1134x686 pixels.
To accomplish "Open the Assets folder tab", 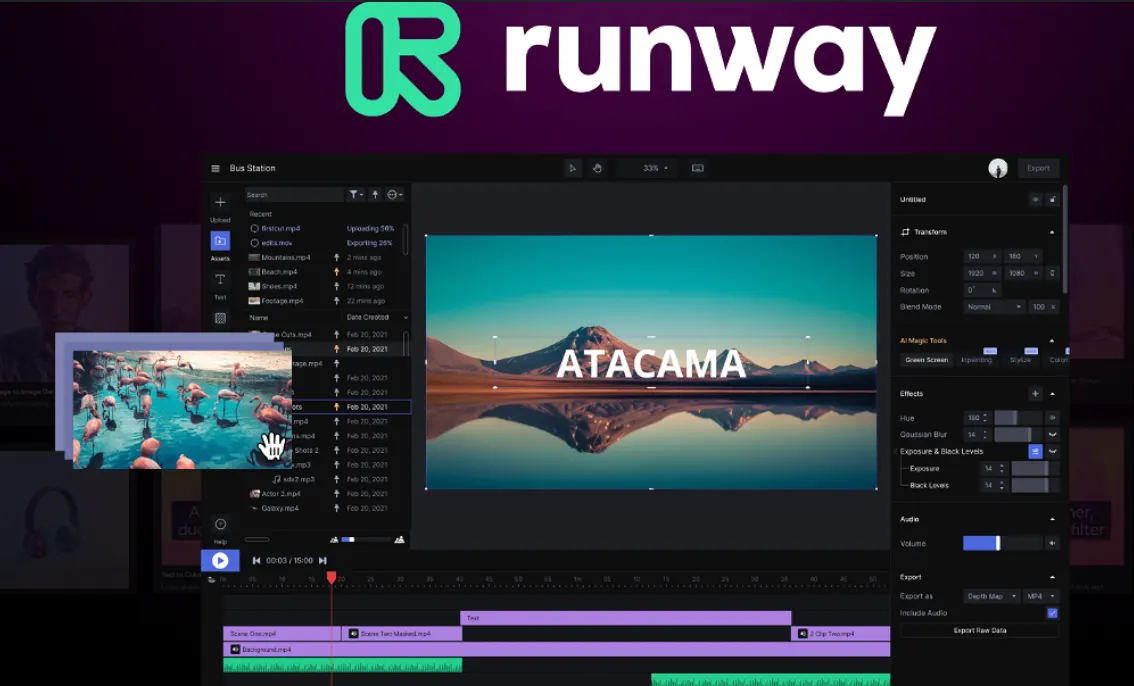I will click(x=221, y=241).
